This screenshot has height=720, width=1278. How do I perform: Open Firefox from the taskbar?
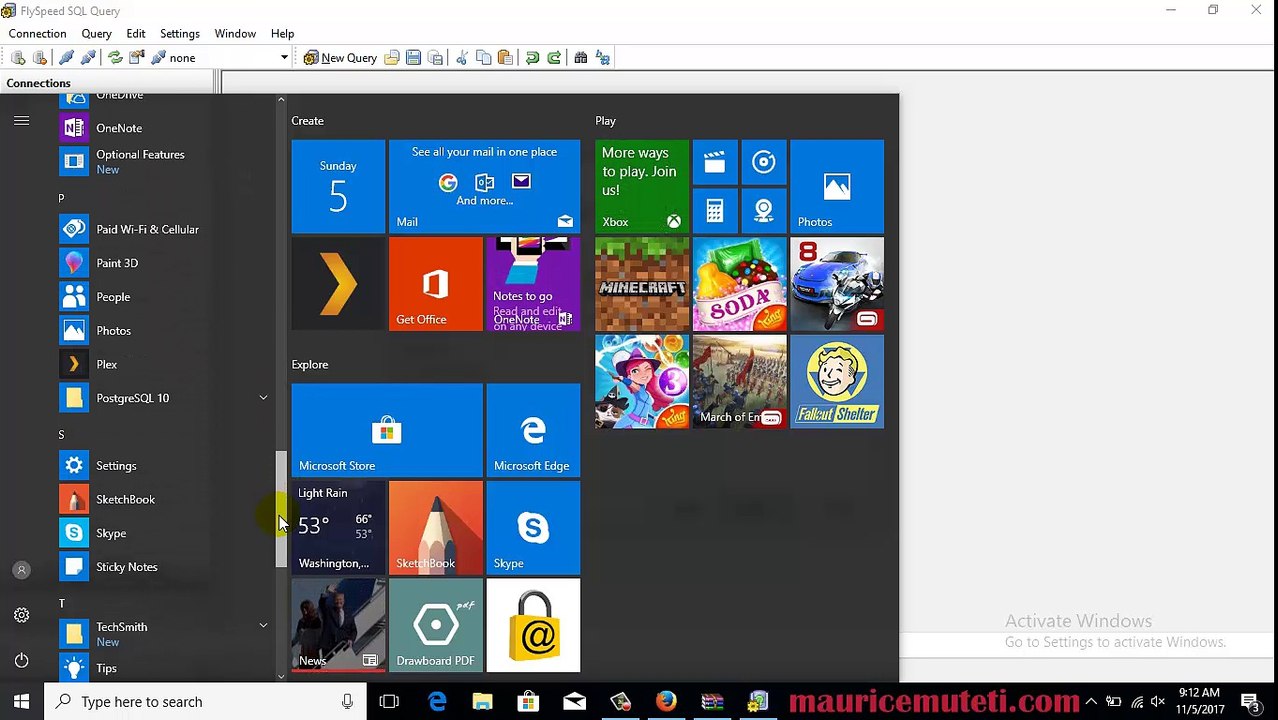665,702
